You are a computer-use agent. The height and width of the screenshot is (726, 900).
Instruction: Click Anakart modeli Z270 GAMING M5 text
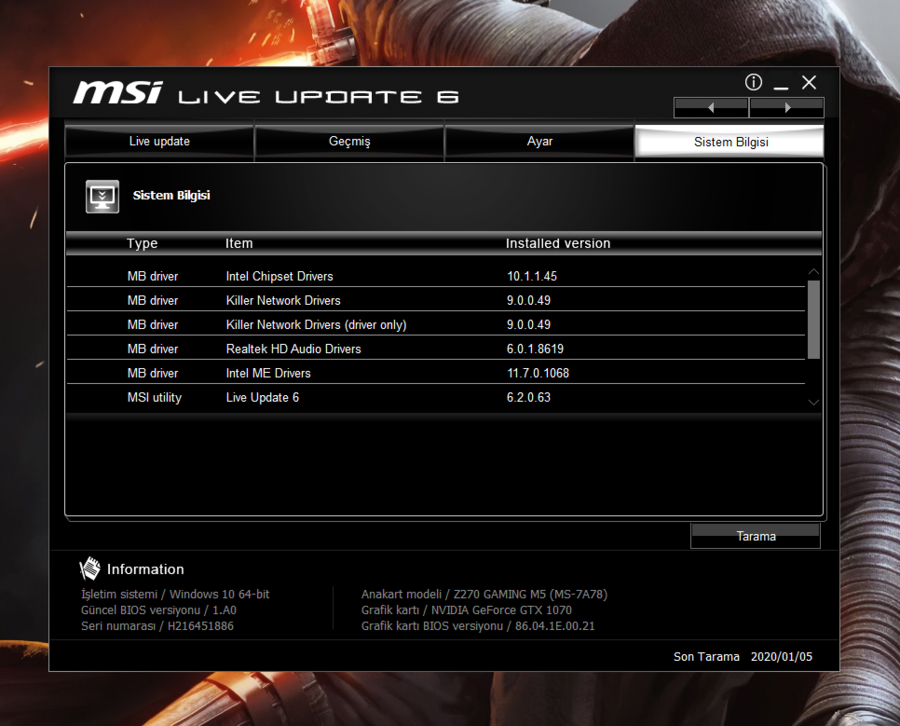[x=484, y=594]
